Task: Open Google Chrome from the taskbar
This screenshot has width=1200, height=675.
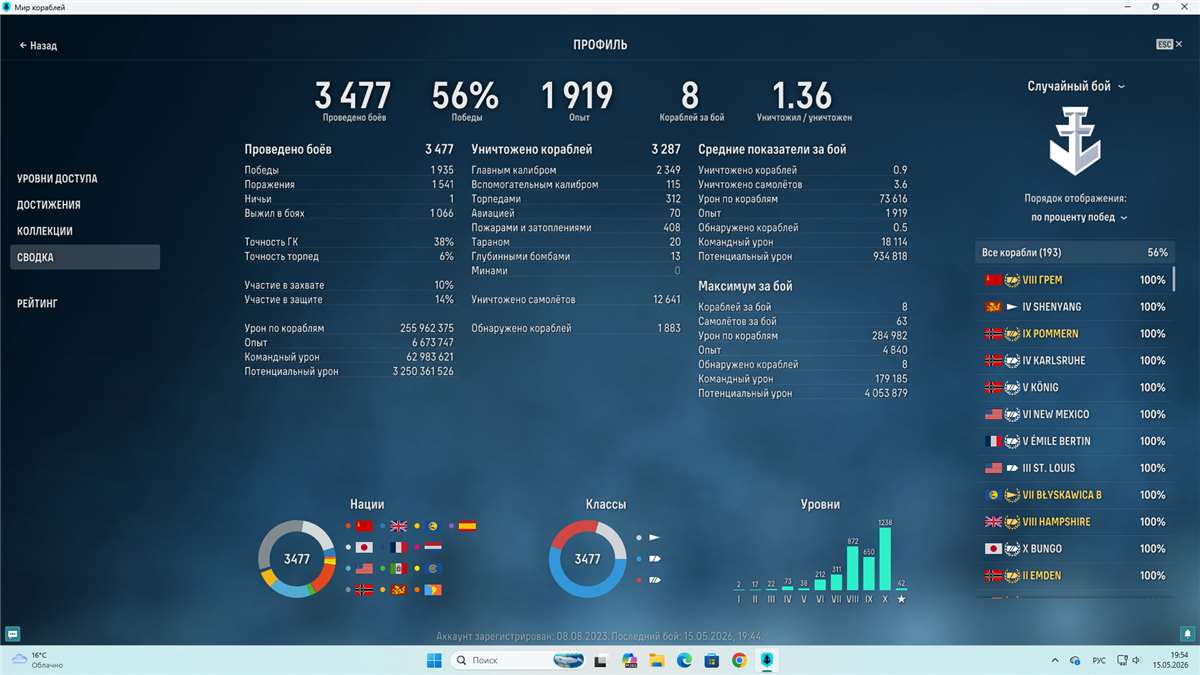Action: point(739,660)
